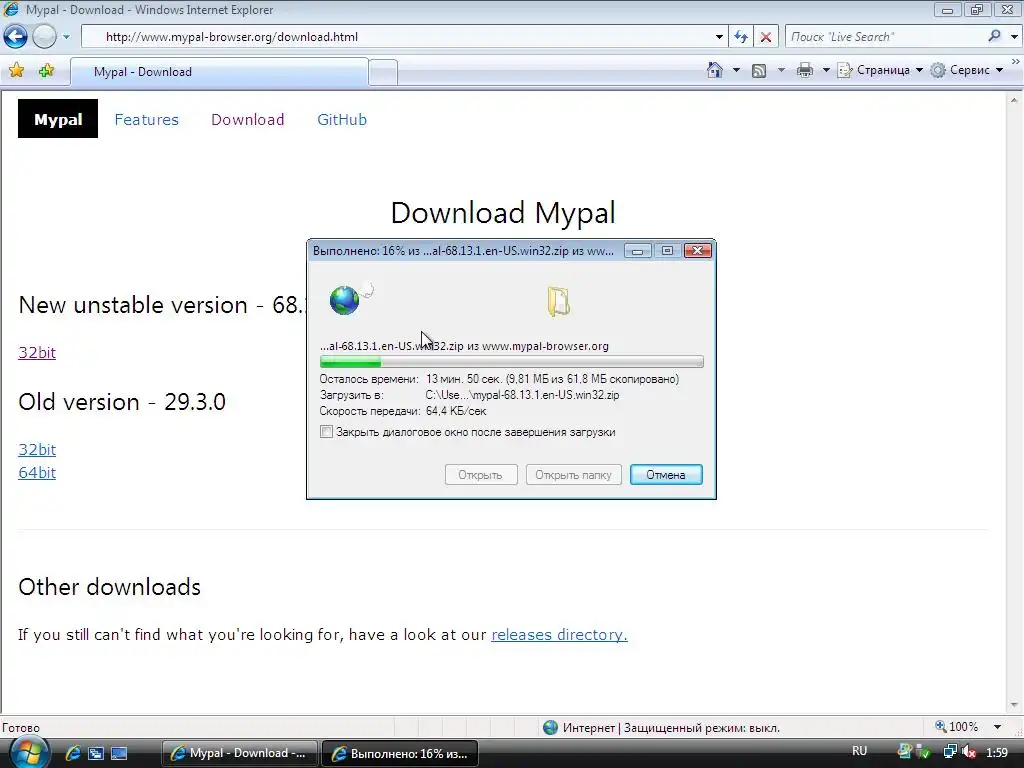The image size is (1024, 768).
Task: Expand the Home button dropdown arrow
Action: coord(736,70)
